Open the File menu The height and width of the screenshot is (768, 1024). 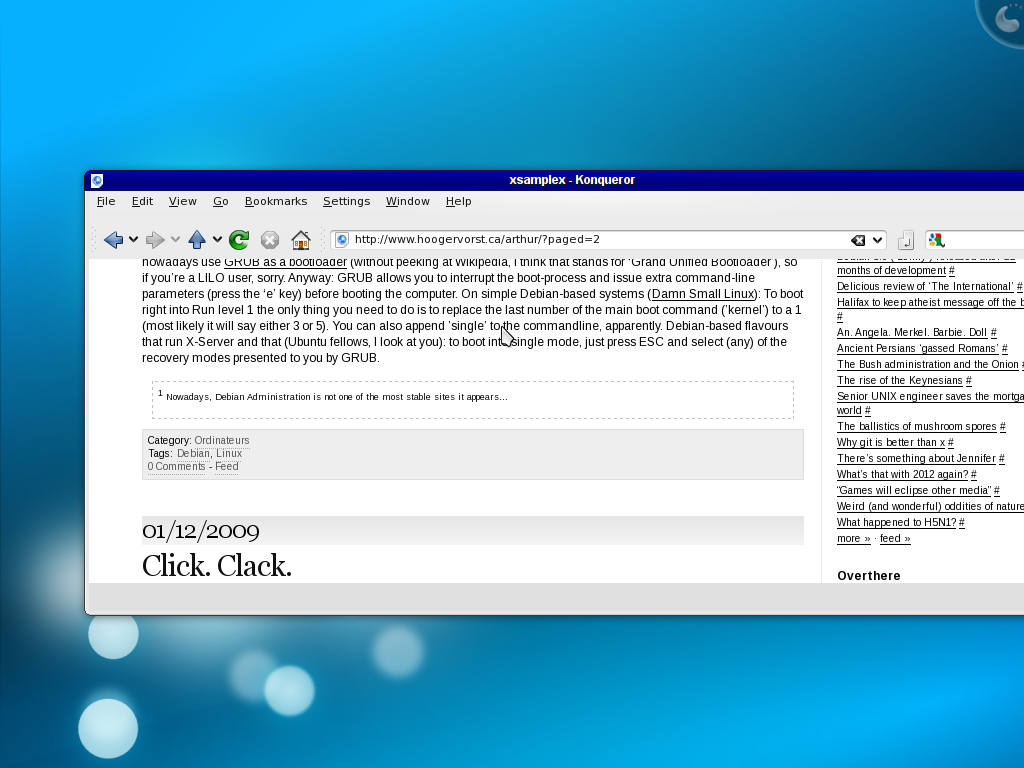pyautogui.click(x=106, y=201)
